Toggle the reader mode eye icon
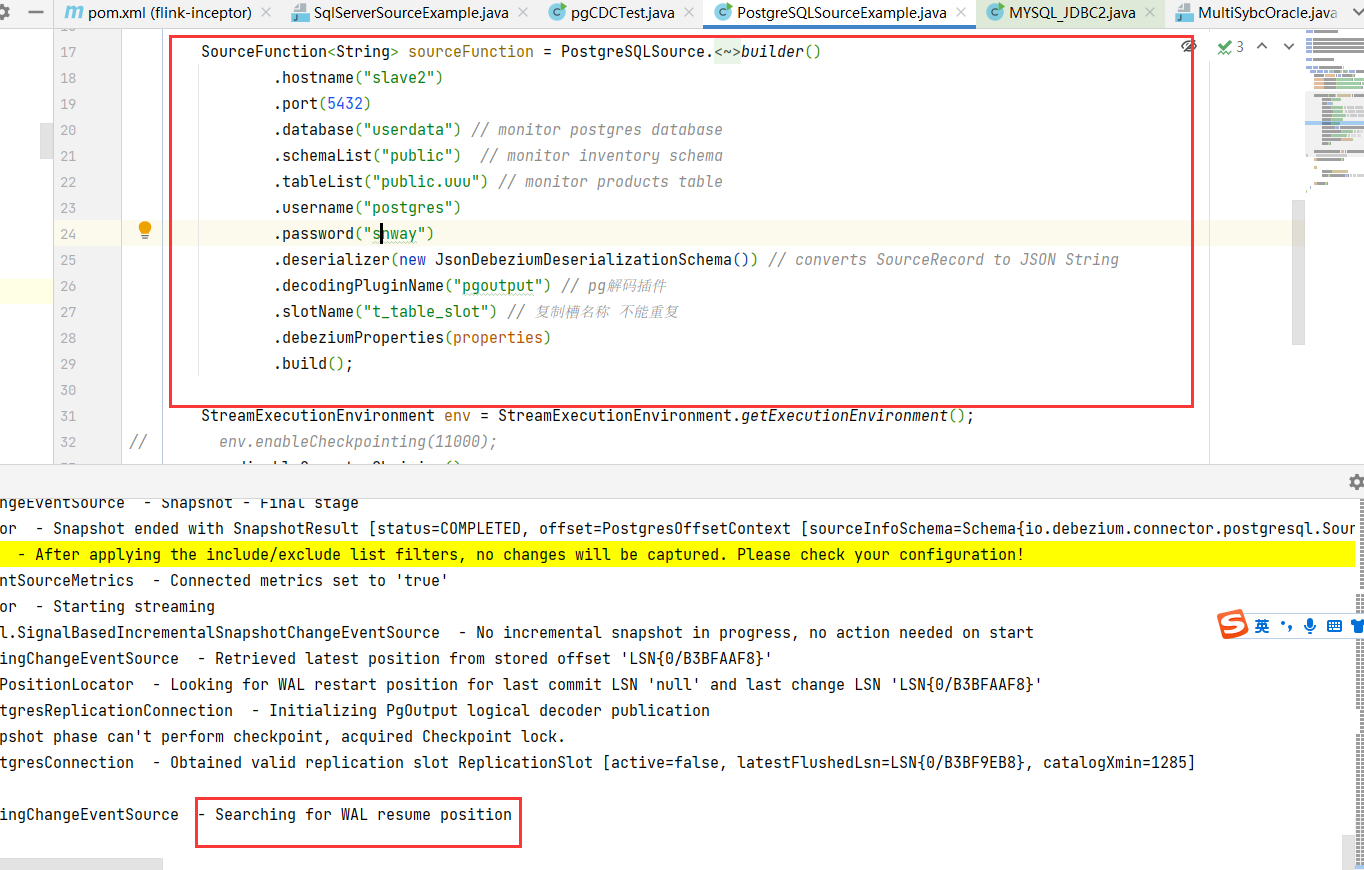The height and width of the screenshot is (870, 1364). coord(1188,46)
